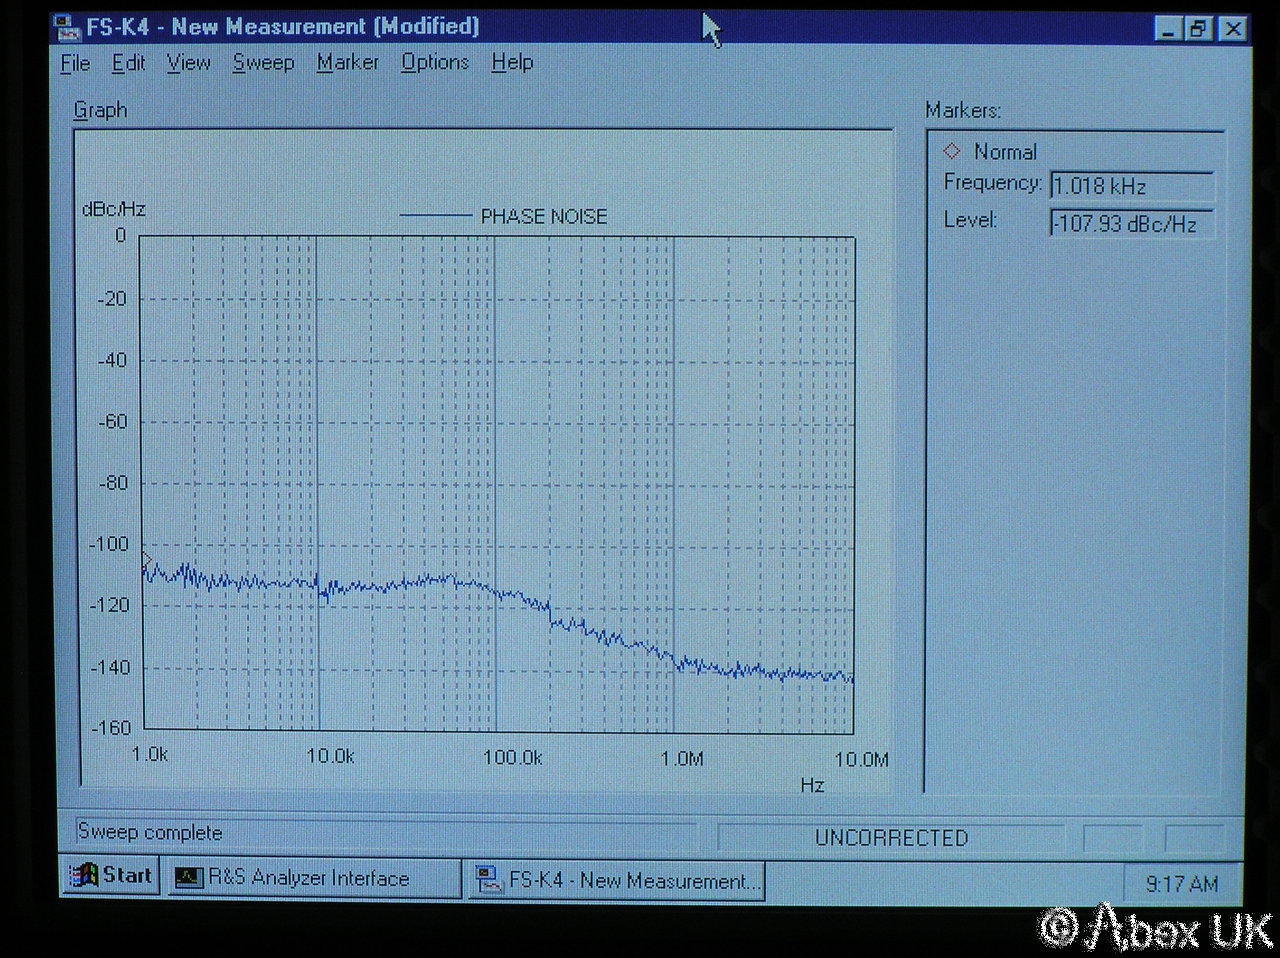Maximize the FS-K4 window

click(1198, 29)
